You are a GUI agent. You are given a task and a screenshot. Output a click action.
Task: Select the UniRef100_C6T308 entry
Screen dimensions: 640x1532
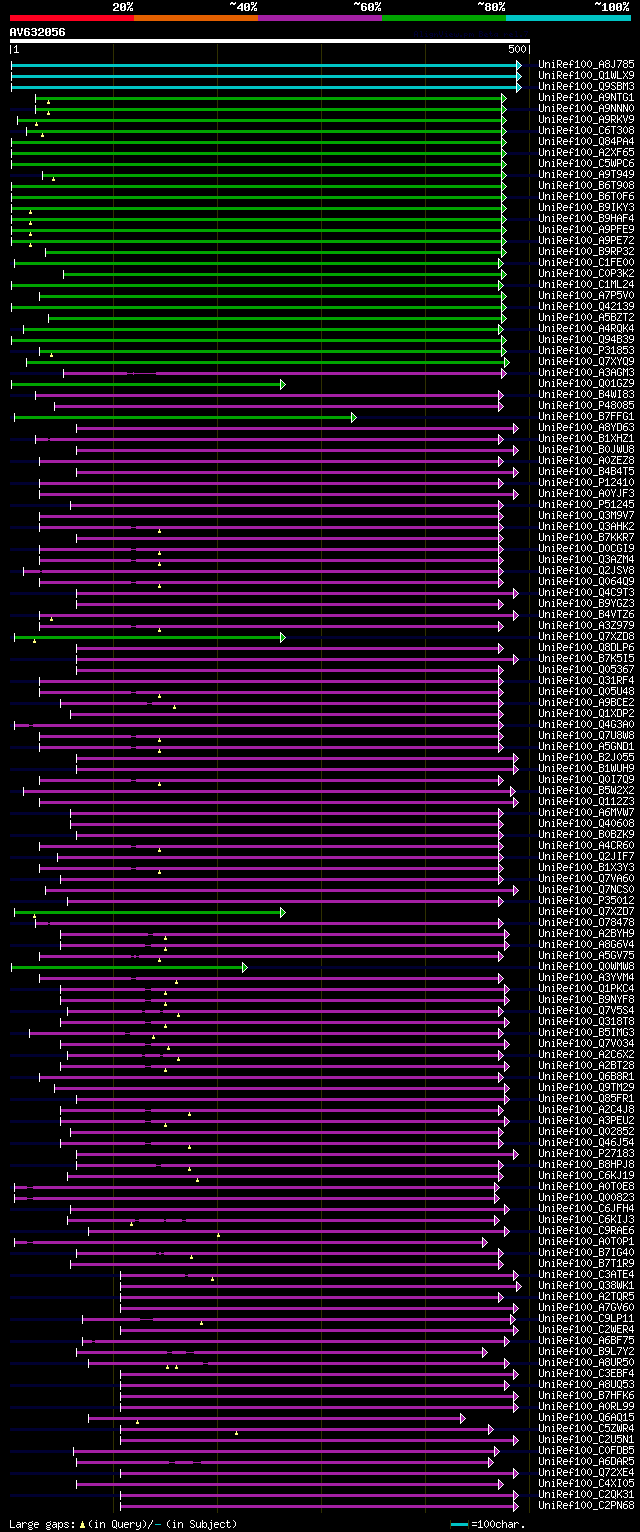tap(586, 131)
